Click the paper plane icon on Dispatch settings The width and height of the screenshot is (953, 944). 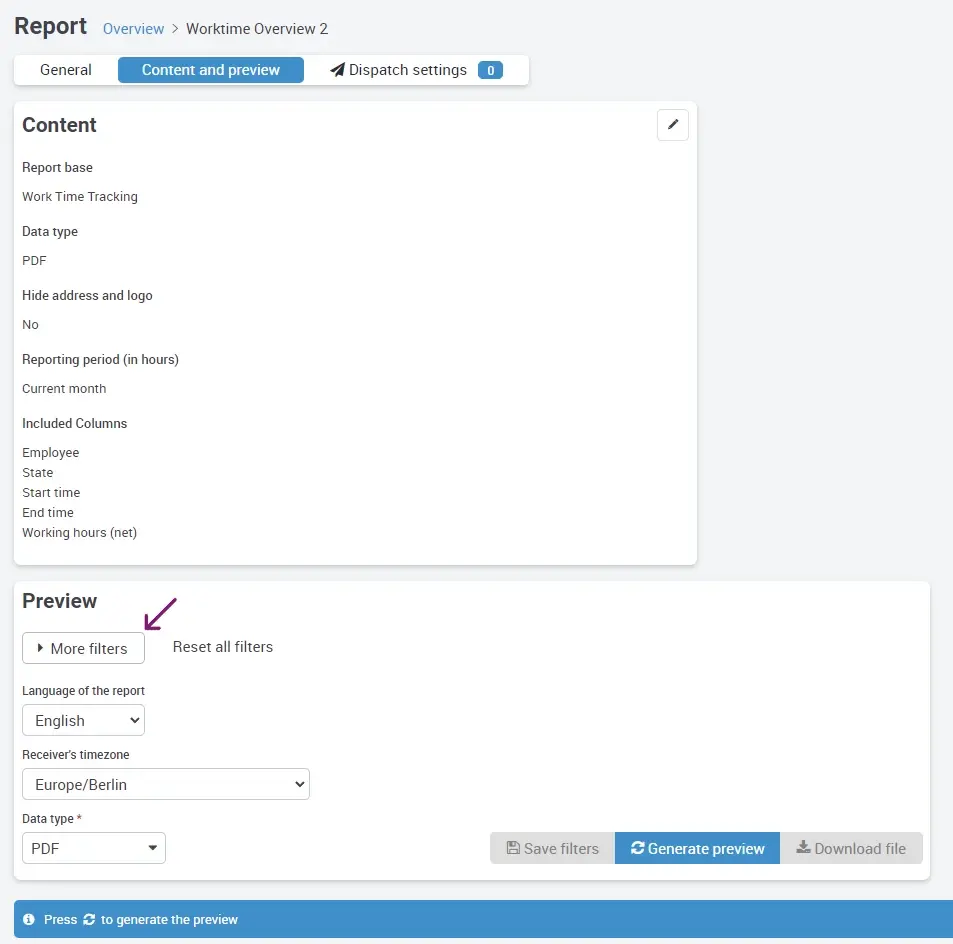click(x=337, y=70)
